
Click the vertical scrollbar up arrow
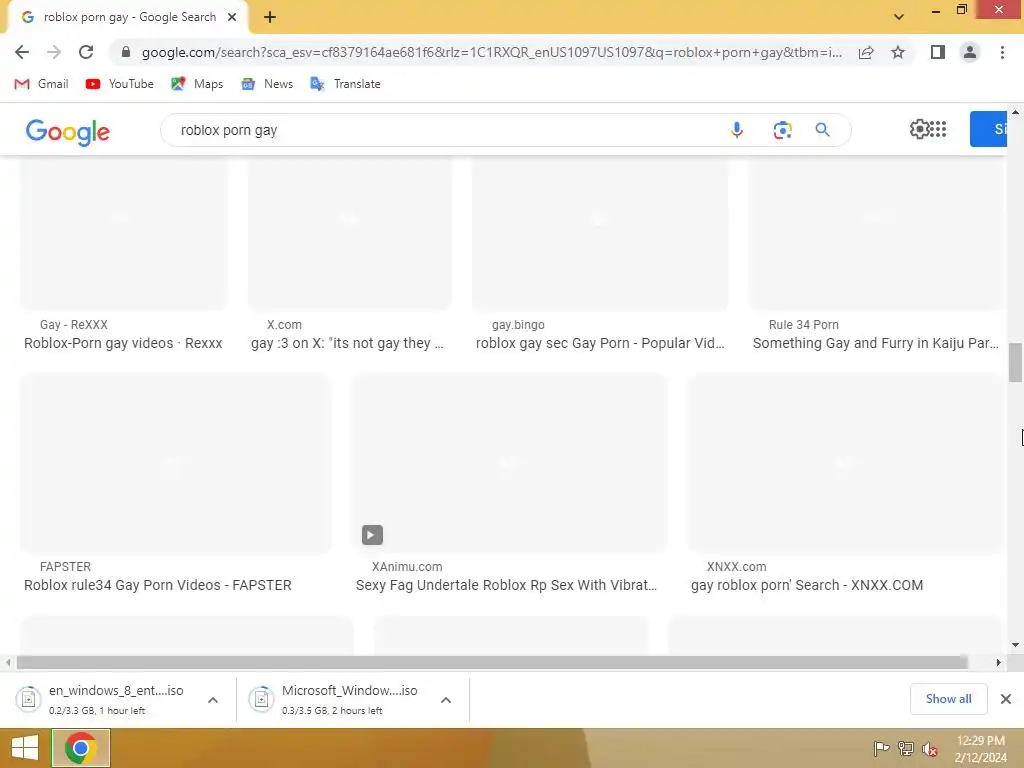tap(1015, 112)
